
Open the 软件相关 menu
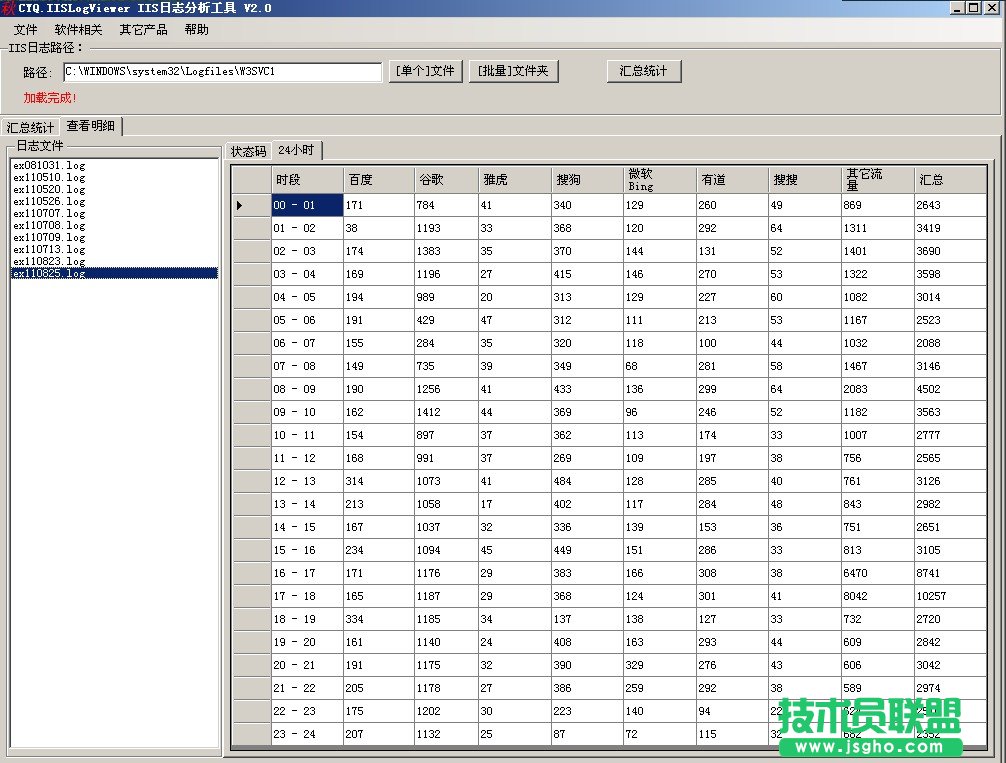tap(77, 29)
